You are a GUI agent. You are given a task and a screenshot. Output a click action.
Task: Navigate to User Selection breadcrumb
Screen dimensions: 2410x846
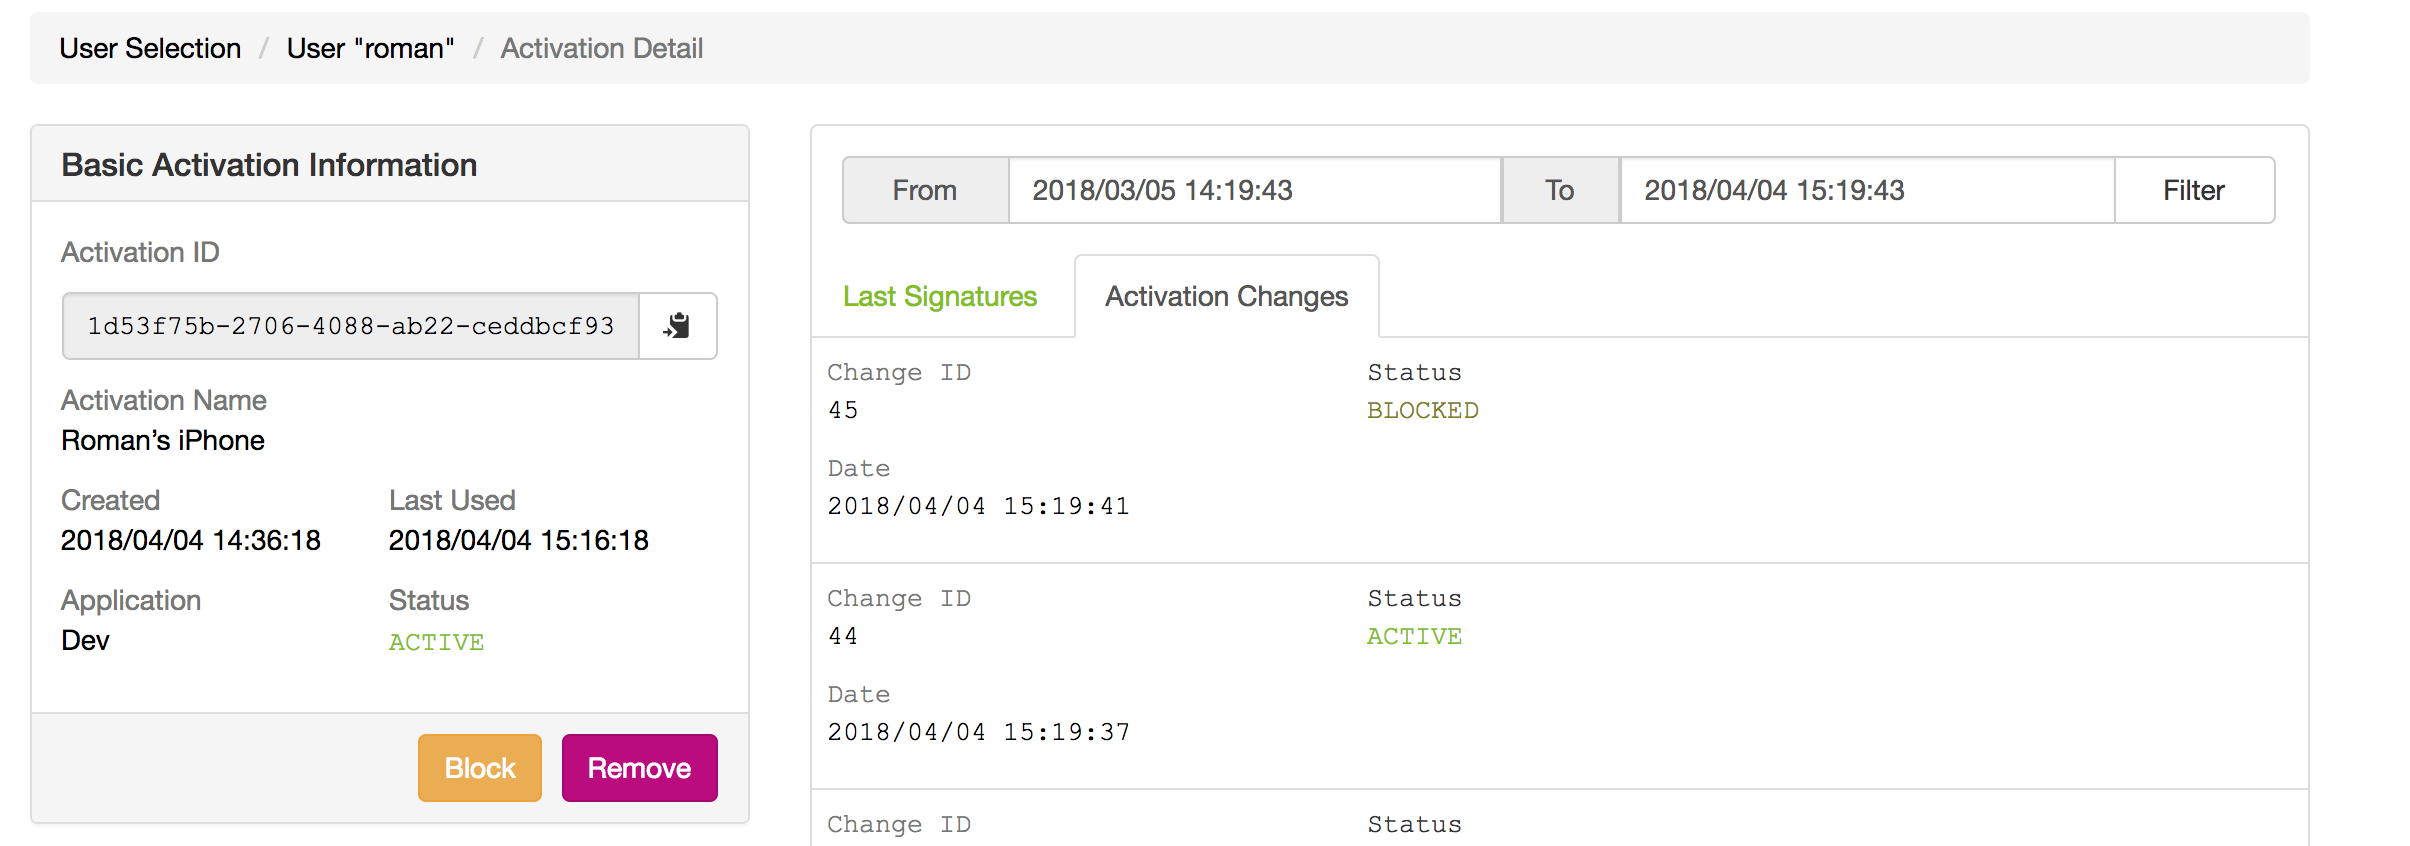point(150,48)
